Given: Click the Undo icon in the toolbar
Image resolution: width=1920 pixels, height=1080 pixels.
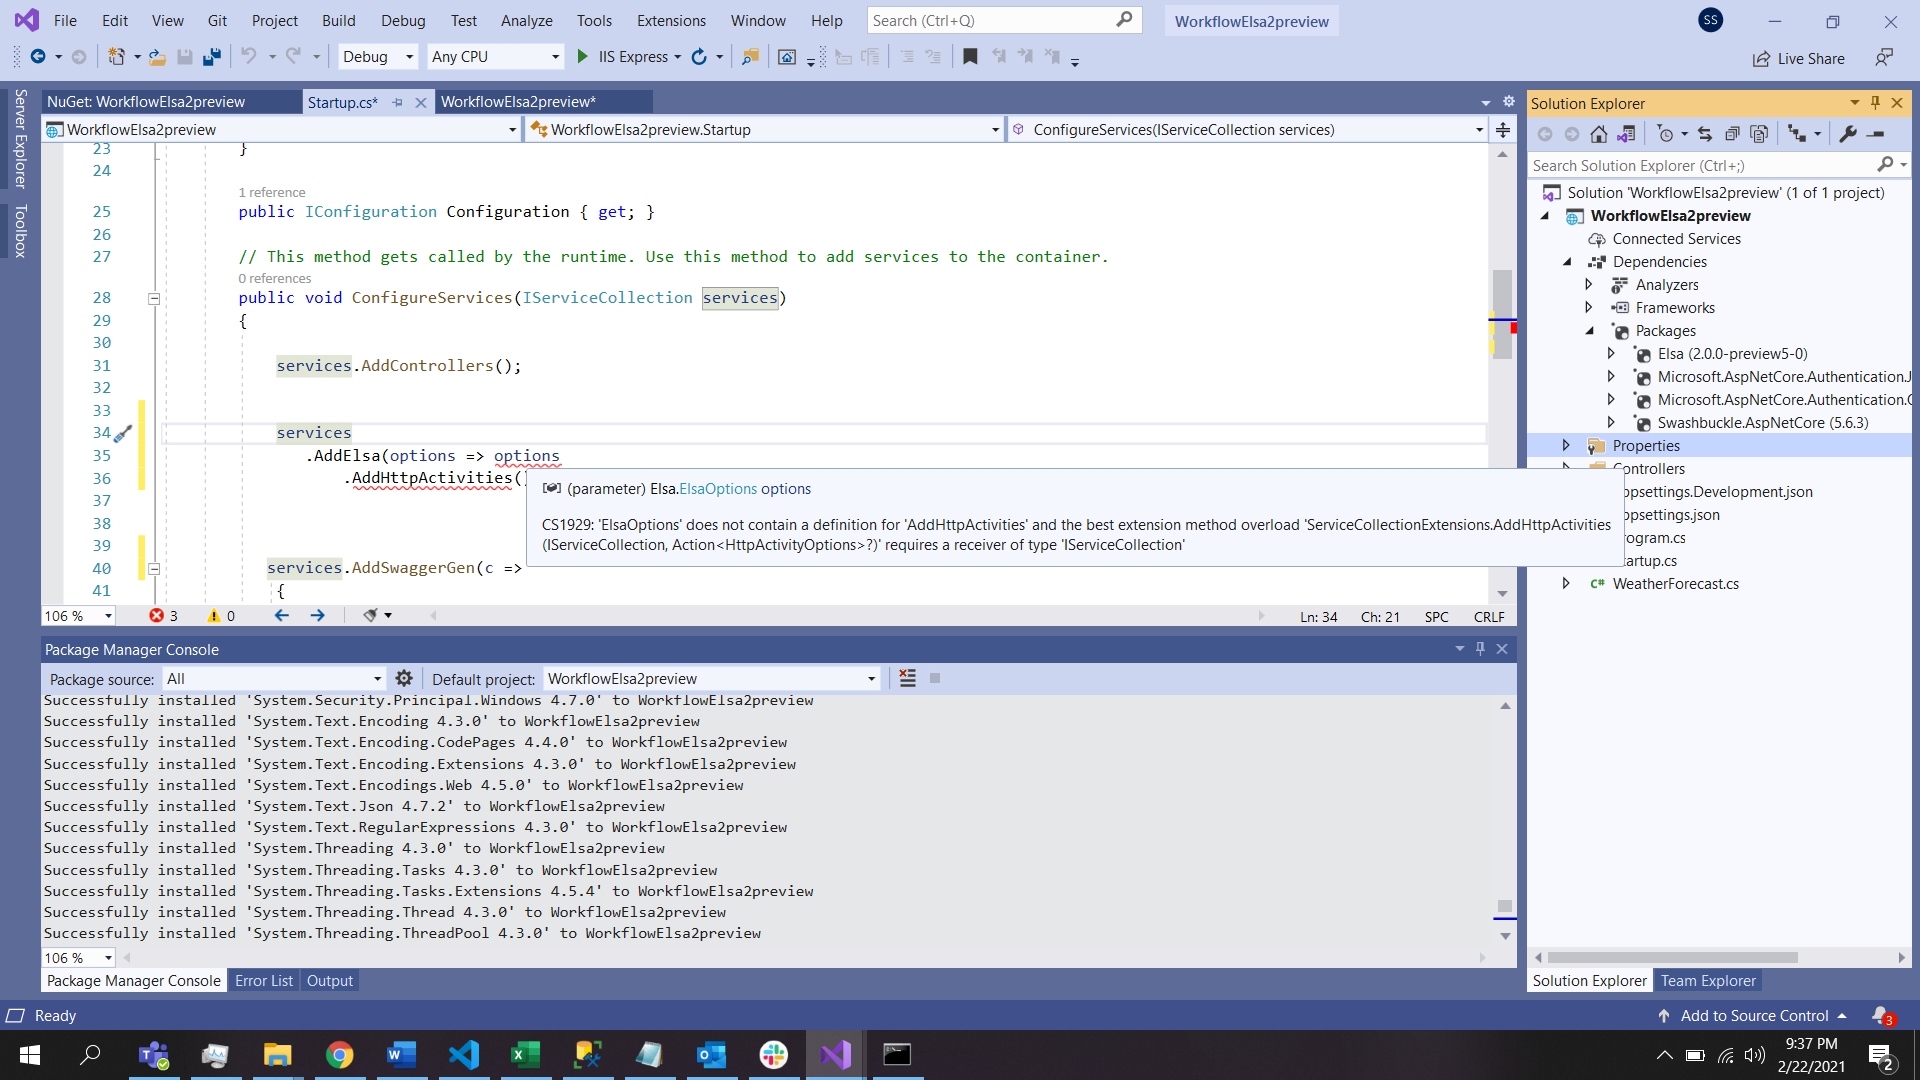Looking at the screenshot, I should pos(248,56).
